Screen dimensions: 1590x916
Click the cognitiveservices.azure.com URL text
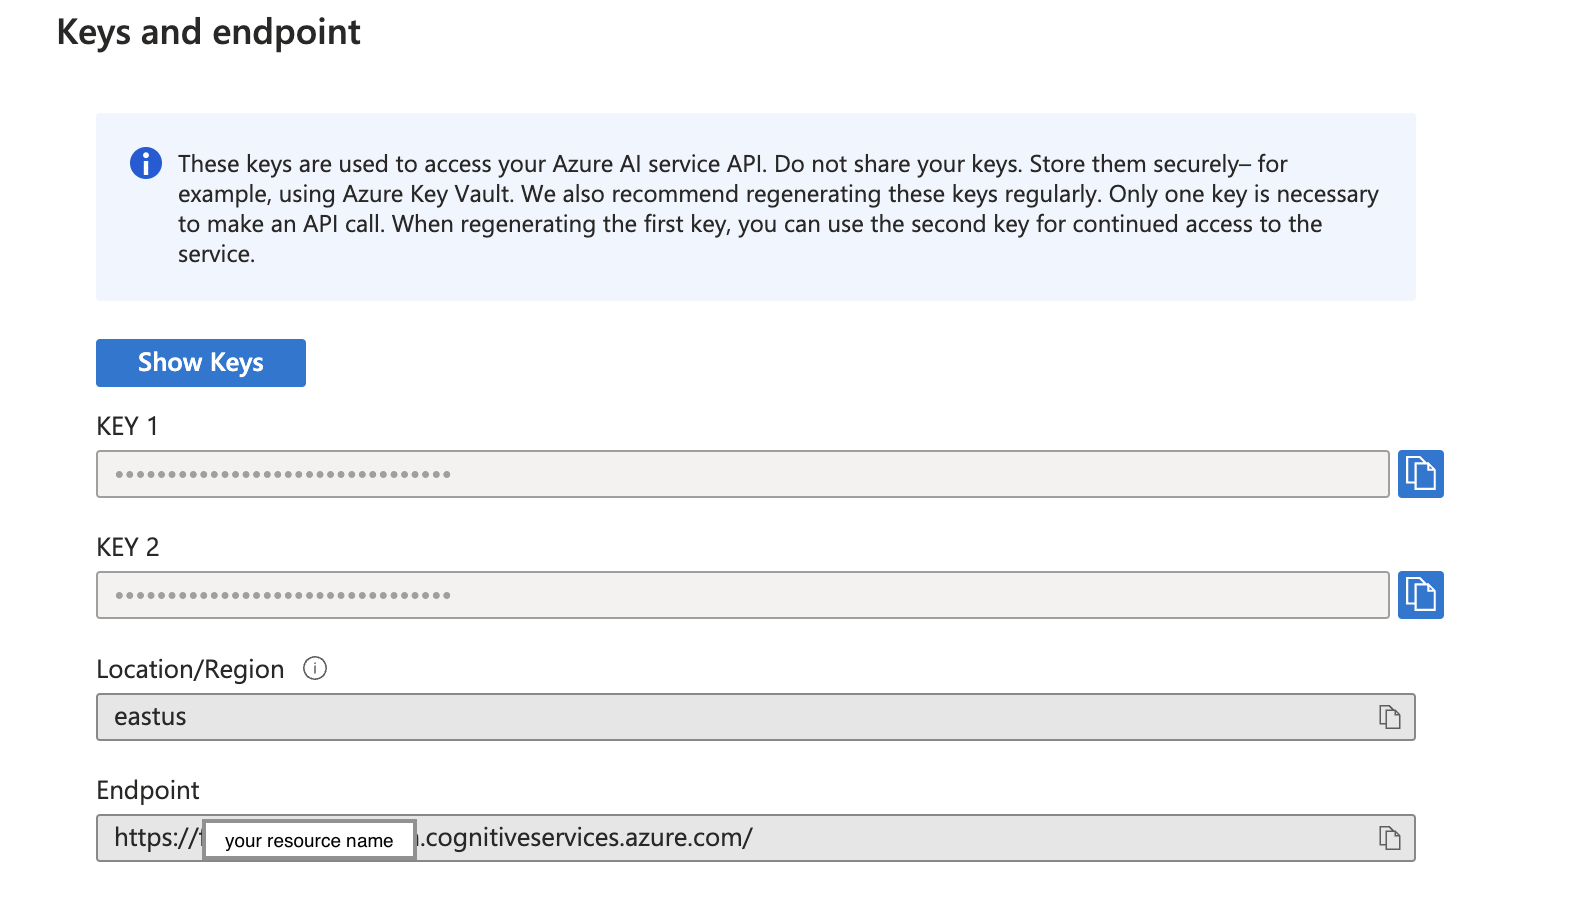tap(588, 837)
